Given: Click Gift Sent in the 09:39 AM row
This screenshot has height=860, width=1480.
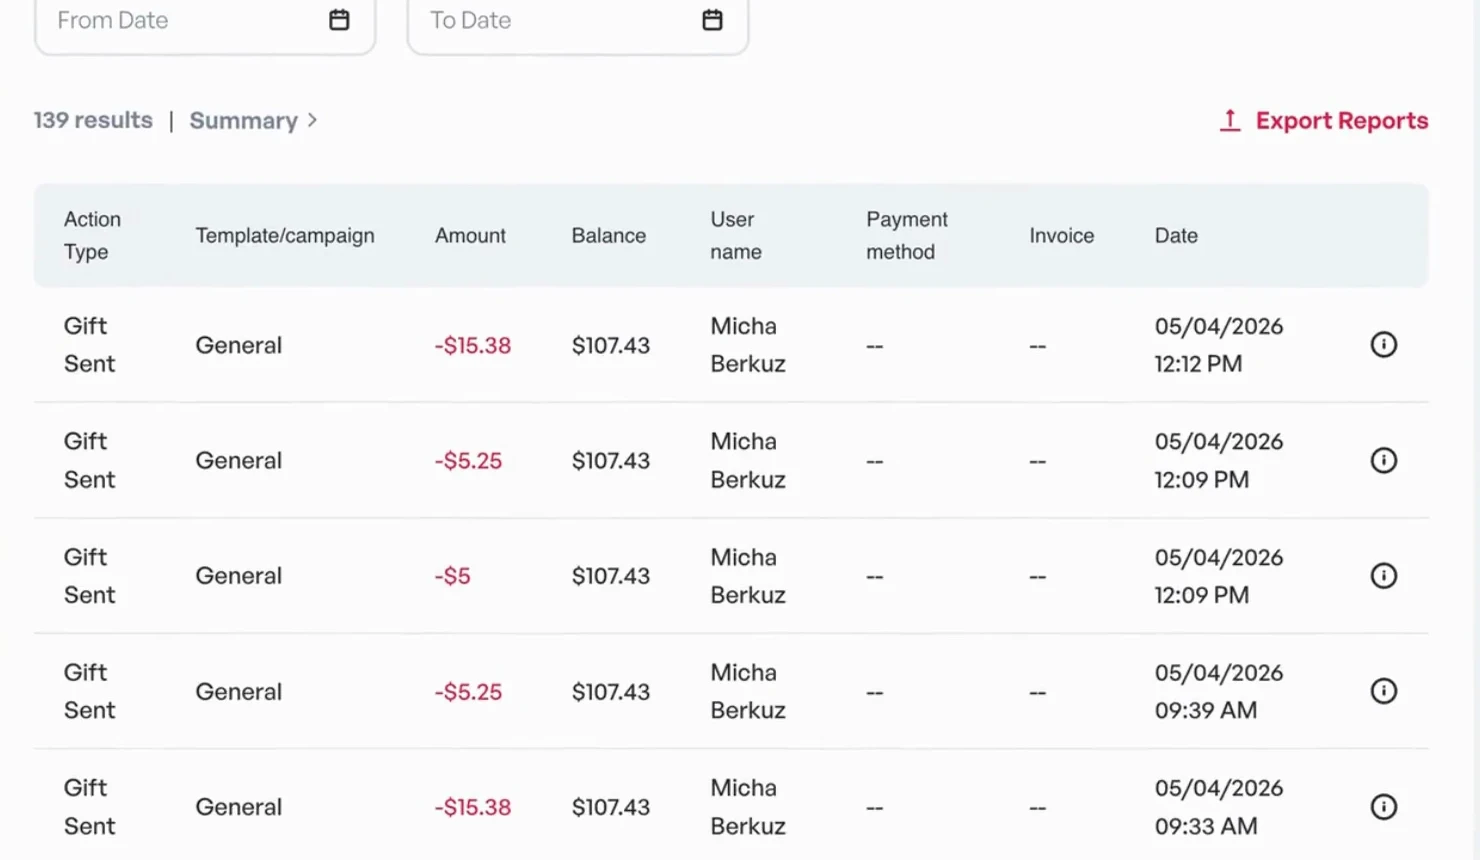Looking at the screenshot, I should coord(89,691).
